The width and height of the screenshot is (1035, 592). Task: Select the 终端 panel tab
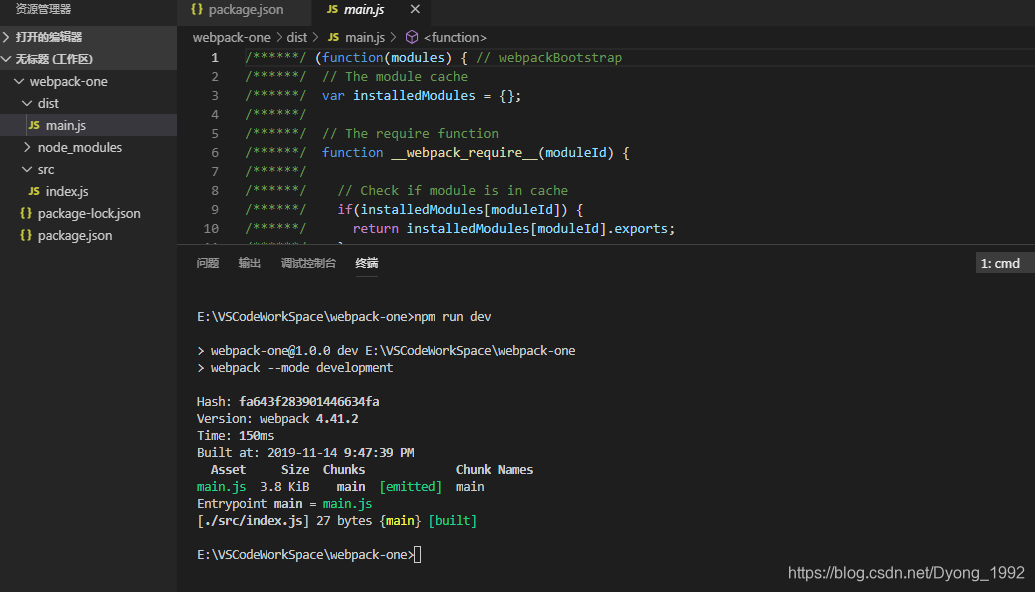367,263
